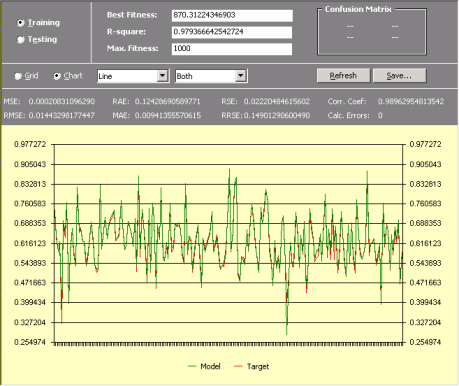Image resolution: width=459 pixels, height=386 pixels.
Task: Click the RSE value 0.02220484615602
Action: point(277,101)
